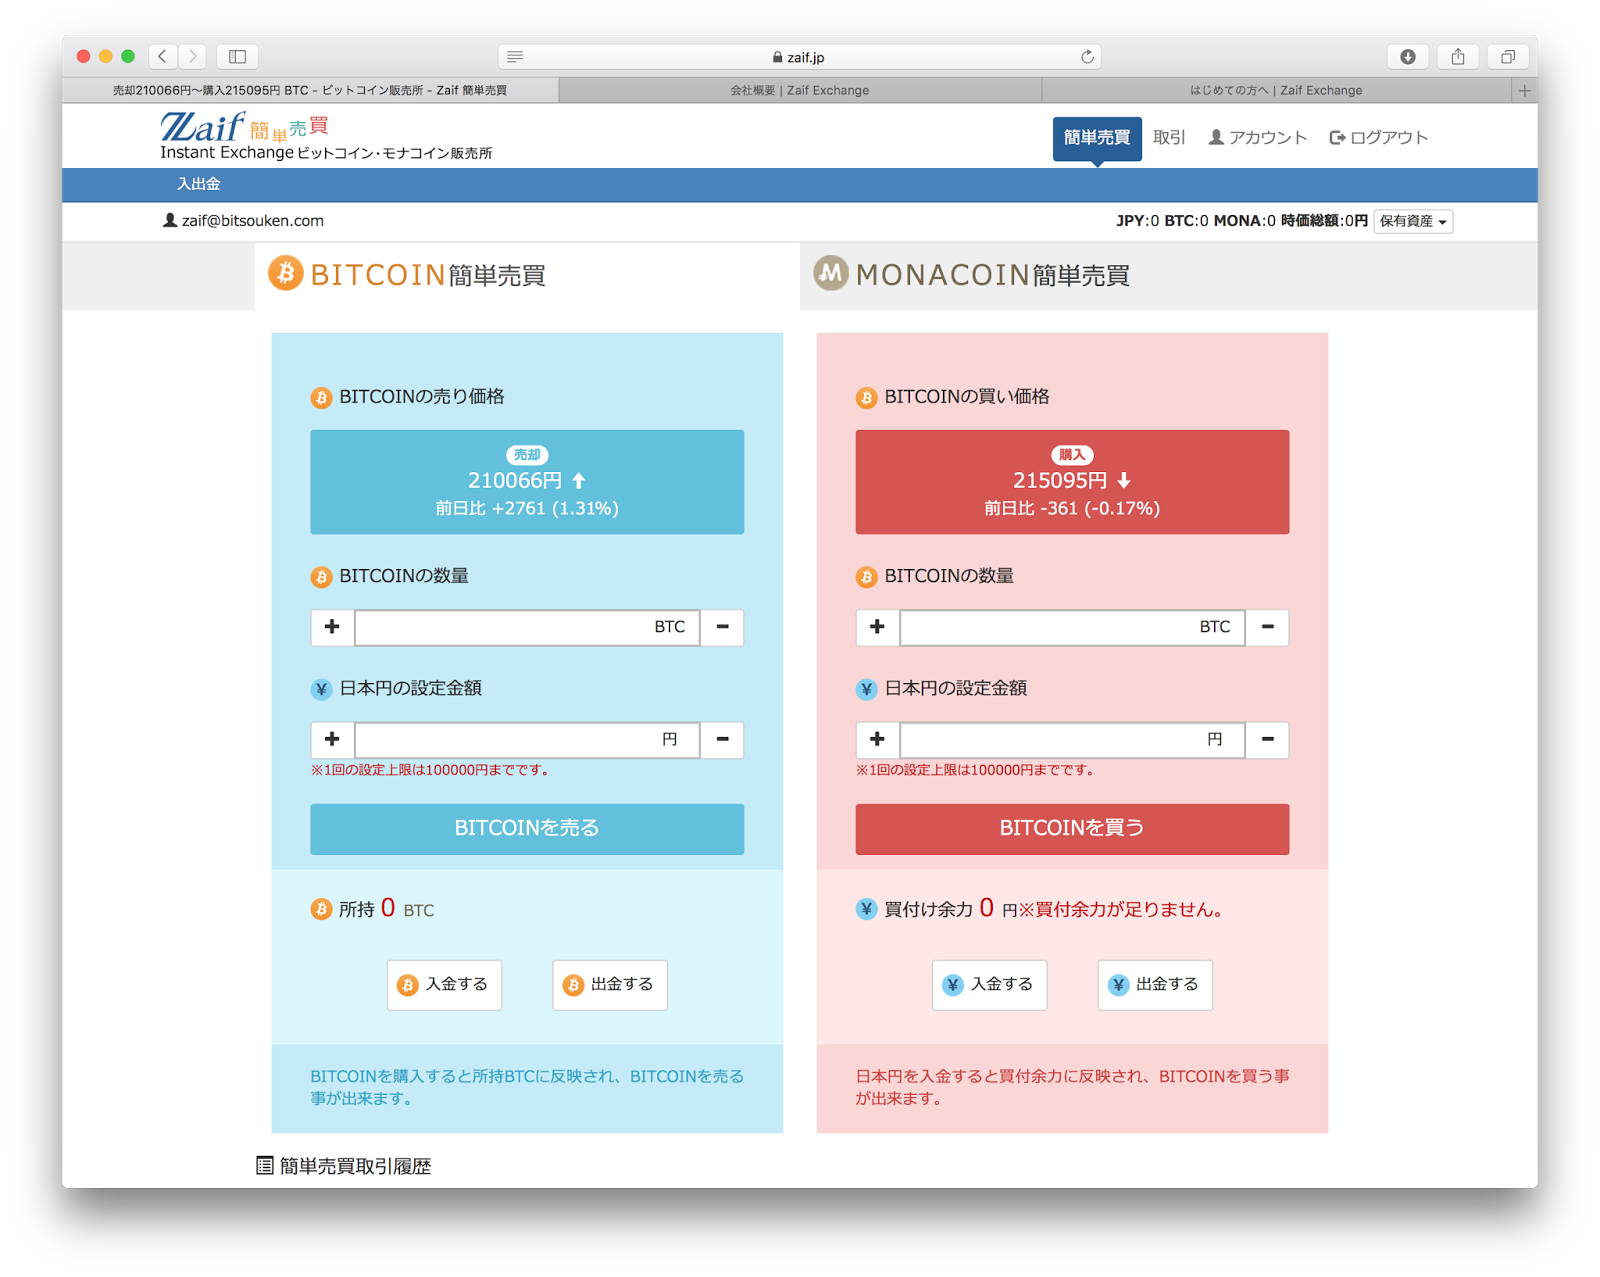Click the Reader view icon in address bar

pyautogui.click(x=515, y=57)
